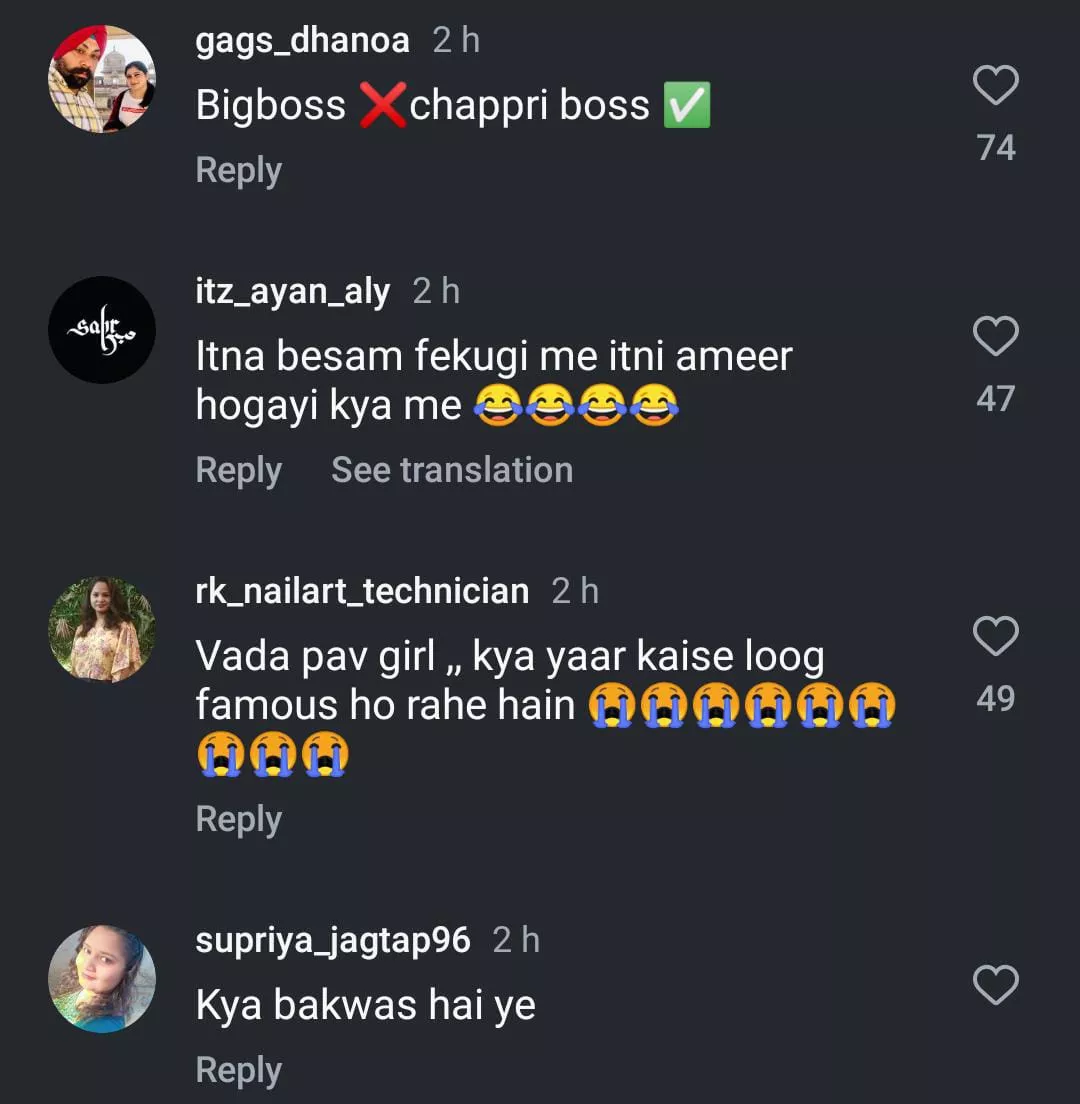View the 49 likes count
Screen dimensions: 1080x1104
click(996, 698)
